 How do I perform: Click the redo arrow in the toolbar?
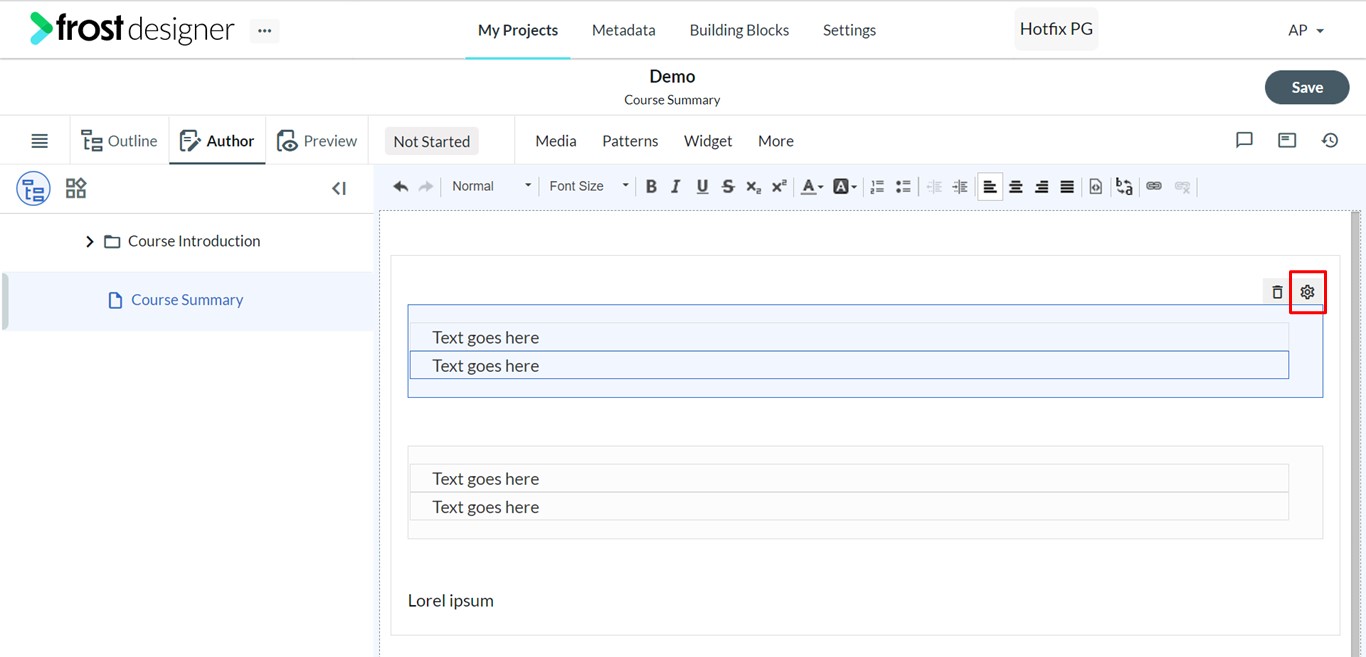(426, 186)
